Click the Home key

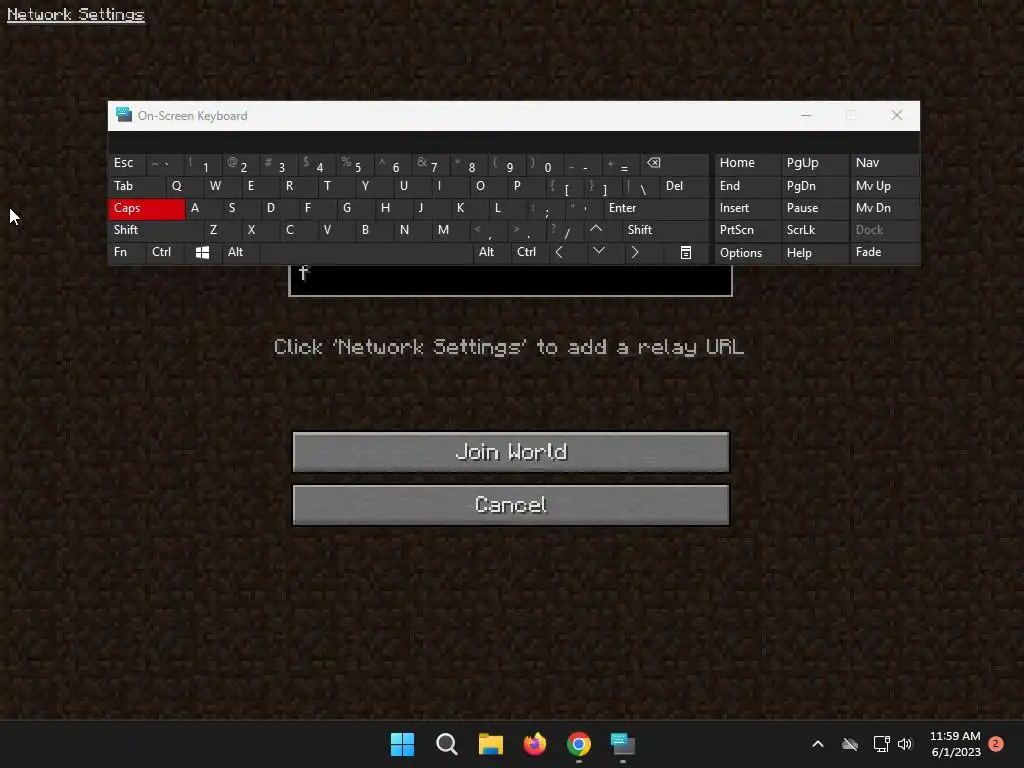(747, 163)
